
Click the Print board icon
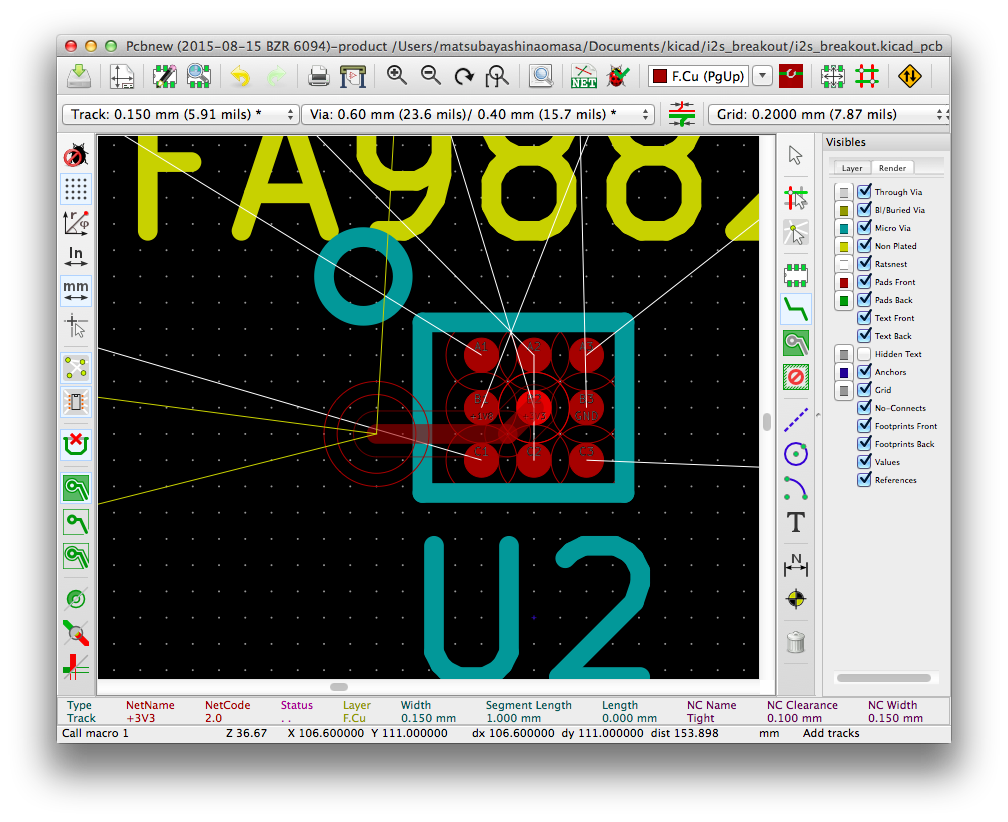[x=318, y=76]
